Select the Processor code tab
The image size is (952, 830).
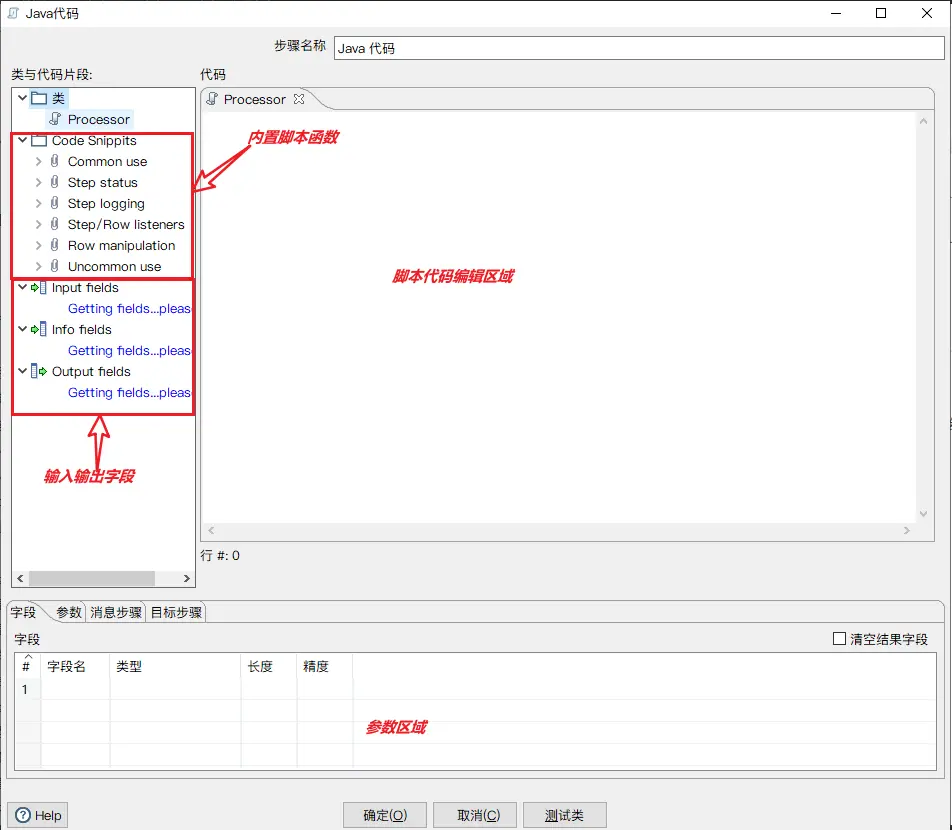click(x=254, y=99)
